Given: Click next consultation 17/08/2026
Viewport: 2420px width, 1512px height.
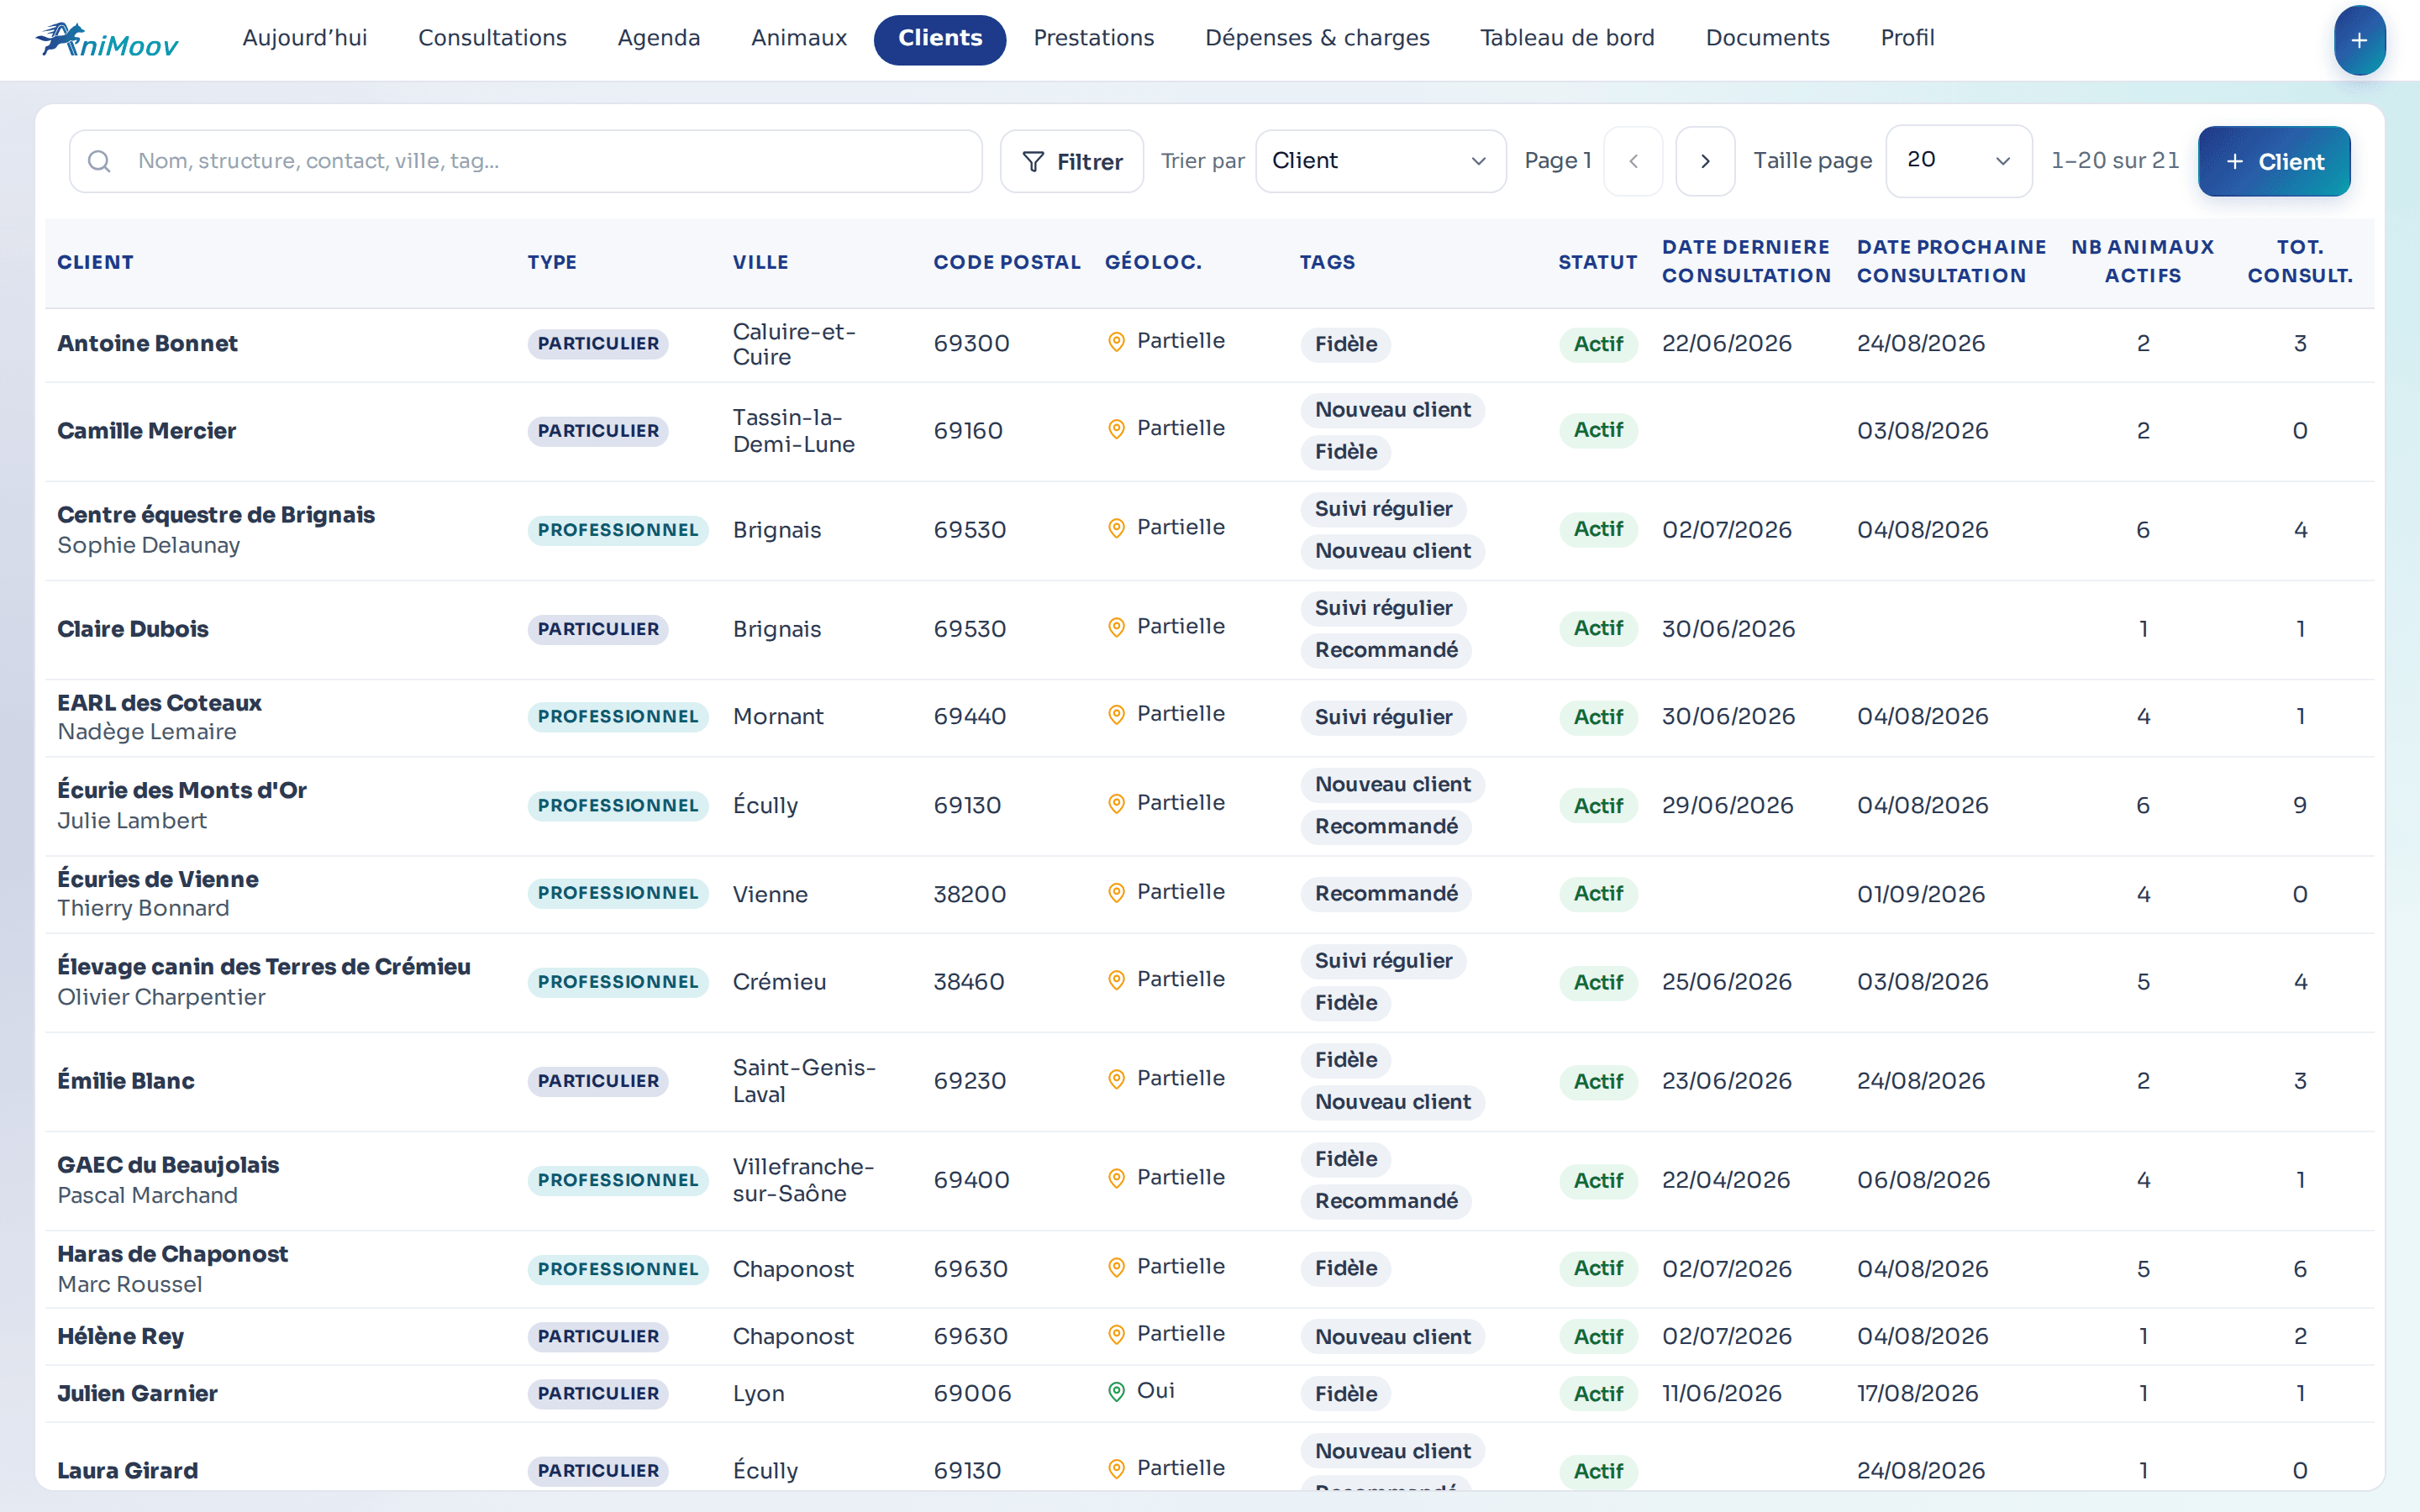Looking at the screenshot, I should 1917,1393.
